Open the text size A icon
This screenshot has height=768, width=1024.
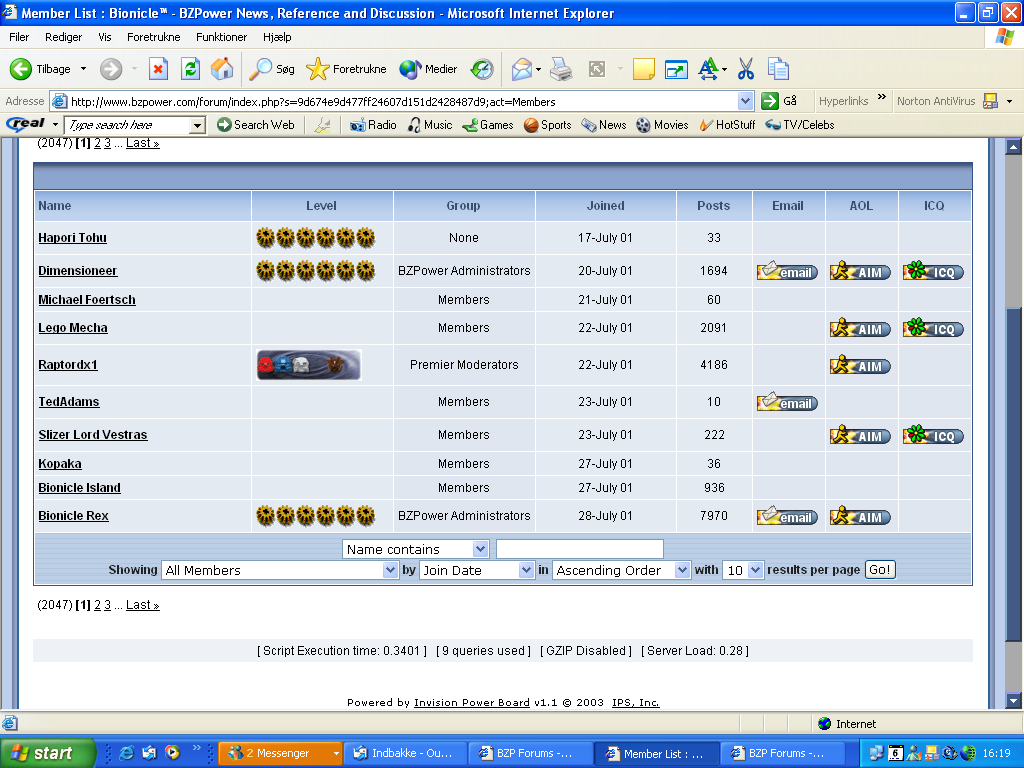click(x=709, y=69)
